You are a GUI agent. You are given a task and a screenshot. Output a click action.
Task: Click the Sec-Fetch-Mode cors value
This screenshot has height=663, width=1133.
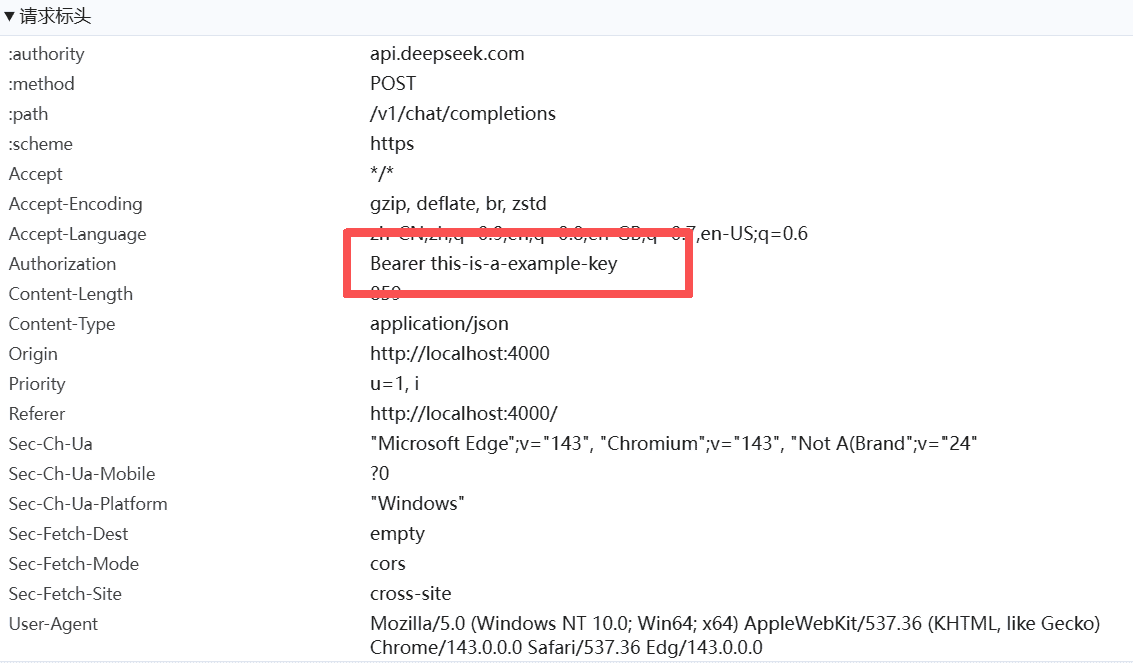pos(388,564)
